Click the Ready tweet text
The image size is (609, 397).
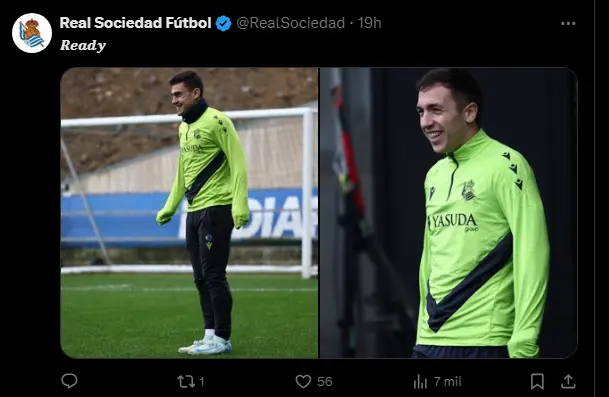coord(83,45)
